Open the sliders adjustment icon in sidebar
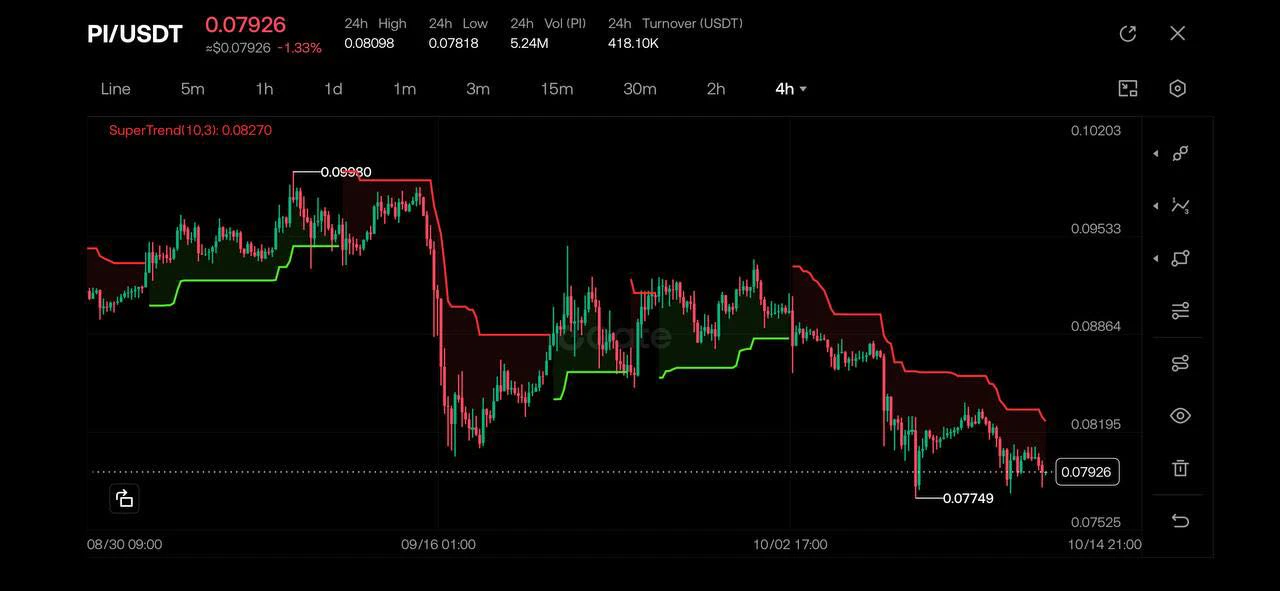Screen dimensions: 1280x591 1181,311
